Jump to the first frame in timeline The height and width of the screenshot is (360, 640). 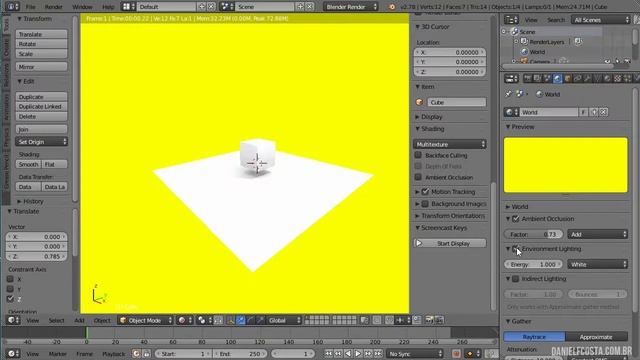[329, 353]
